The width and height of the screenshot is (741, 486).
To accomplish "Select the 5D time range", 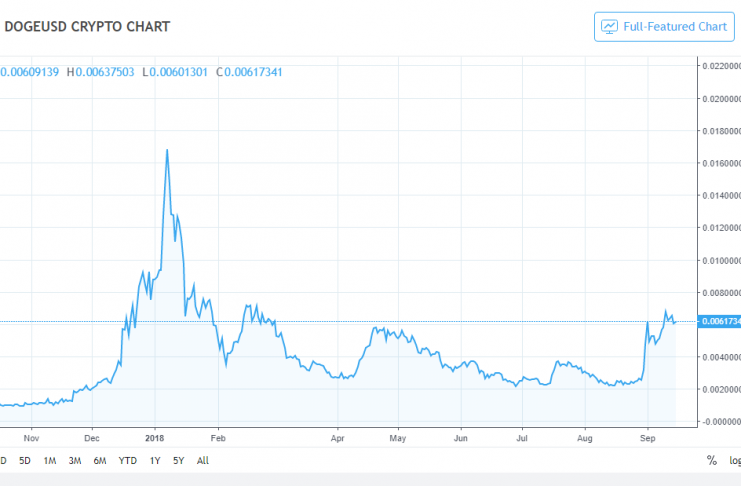I will 25,460.
